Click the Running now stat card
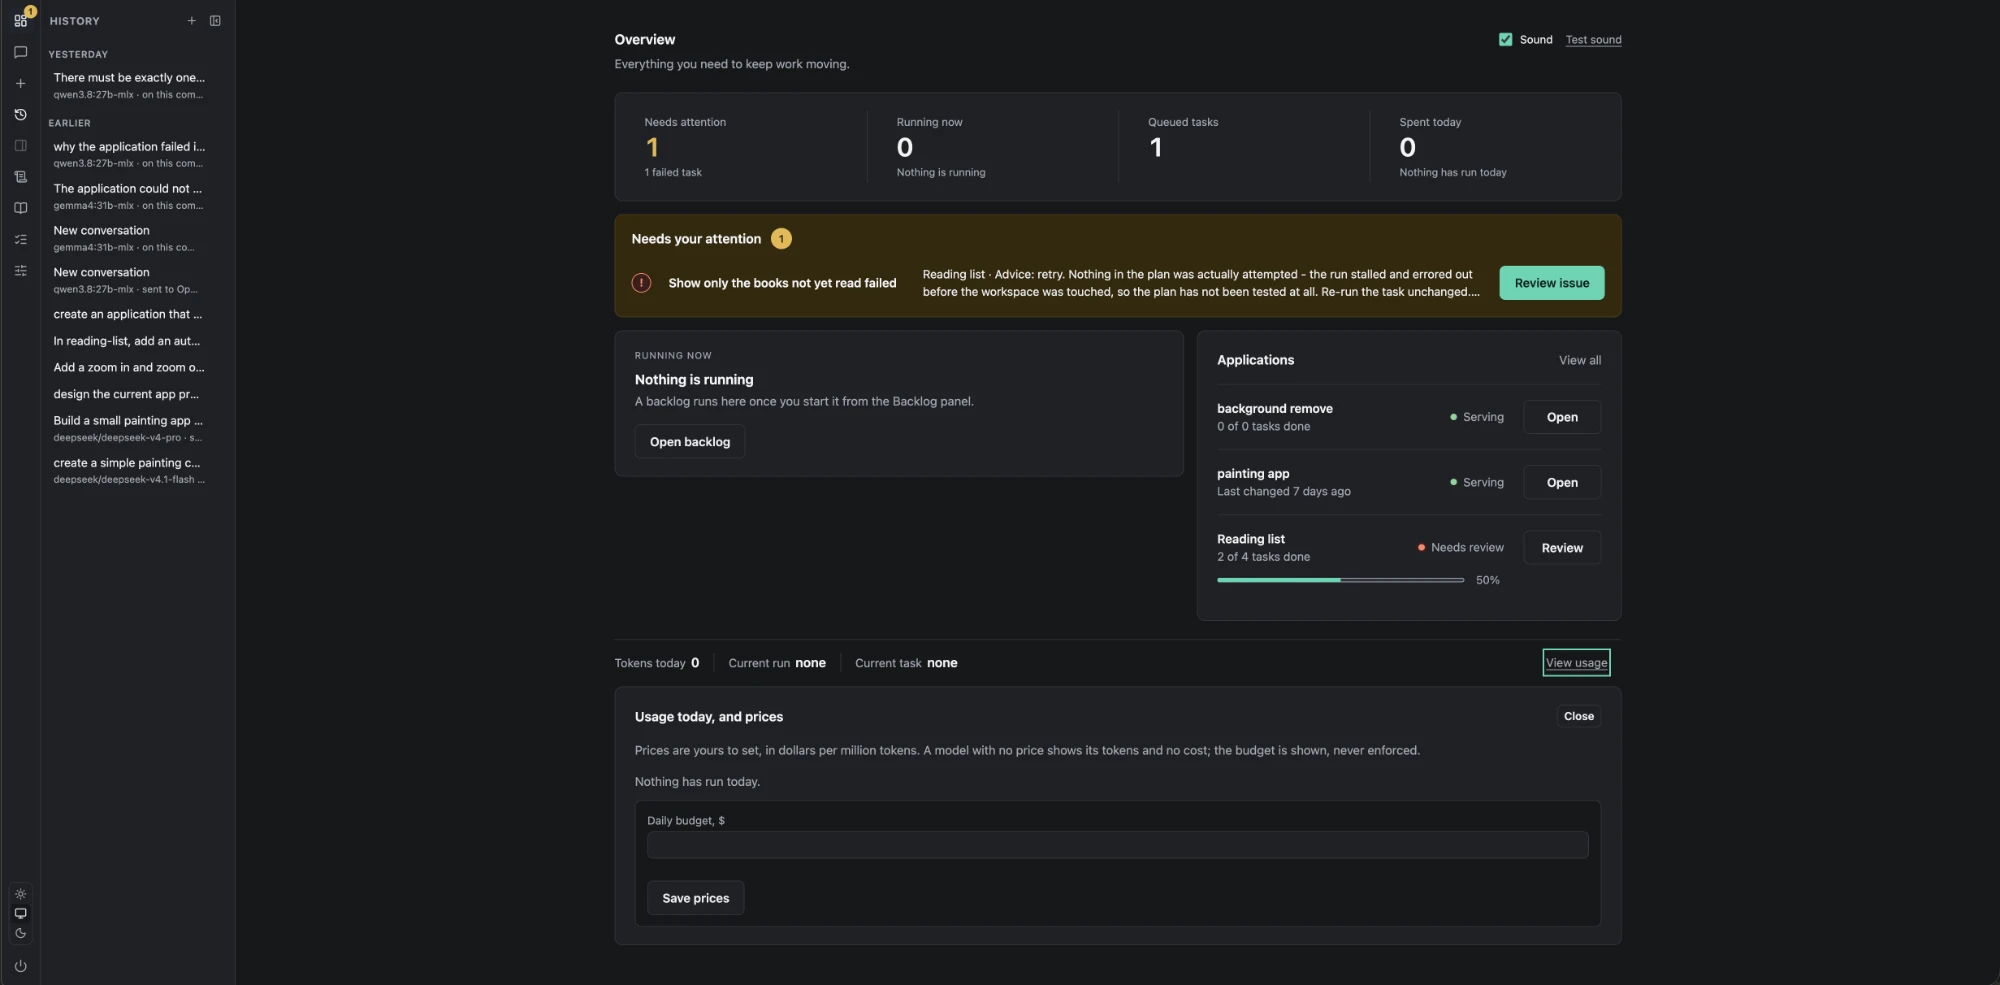The width and height of the screenshot is (2000, 985). tap(992, 147)
